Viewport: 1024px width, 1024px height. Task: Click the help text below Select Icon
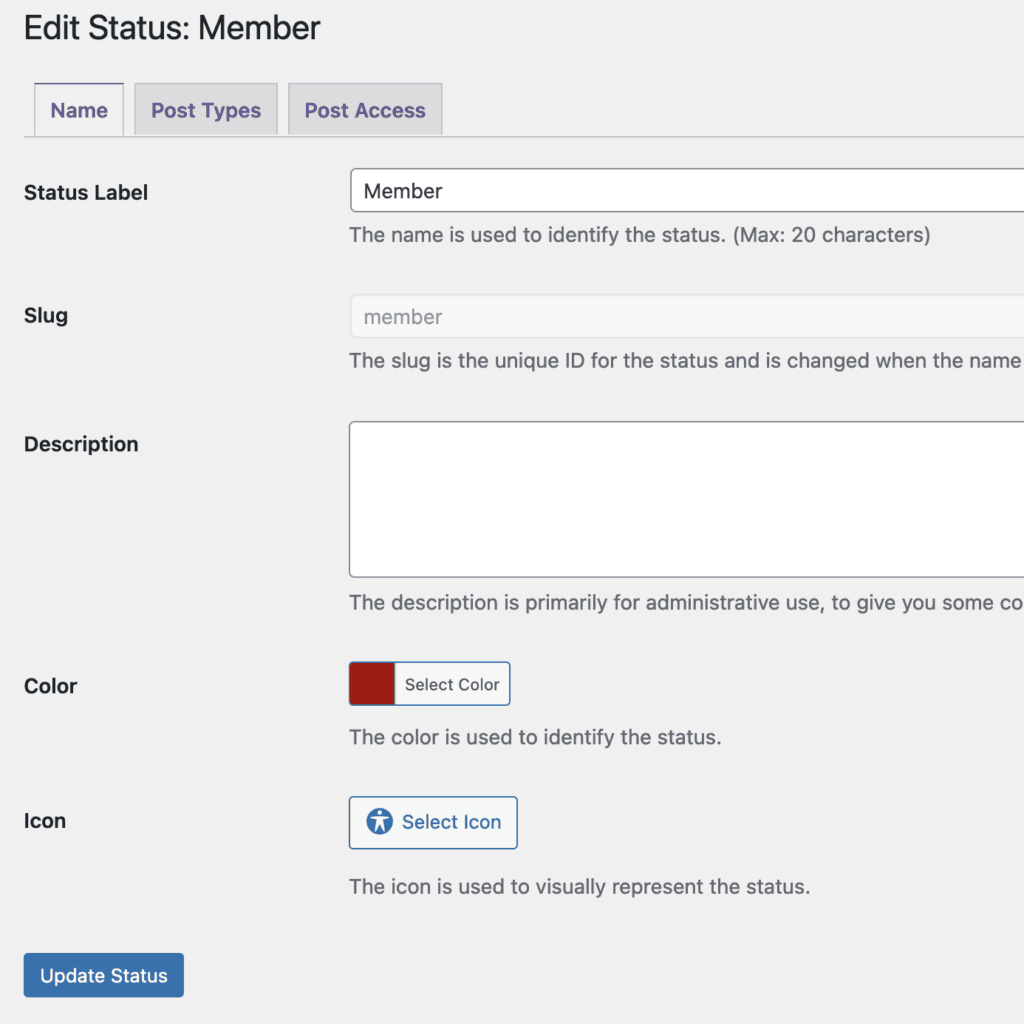[579, 887]
